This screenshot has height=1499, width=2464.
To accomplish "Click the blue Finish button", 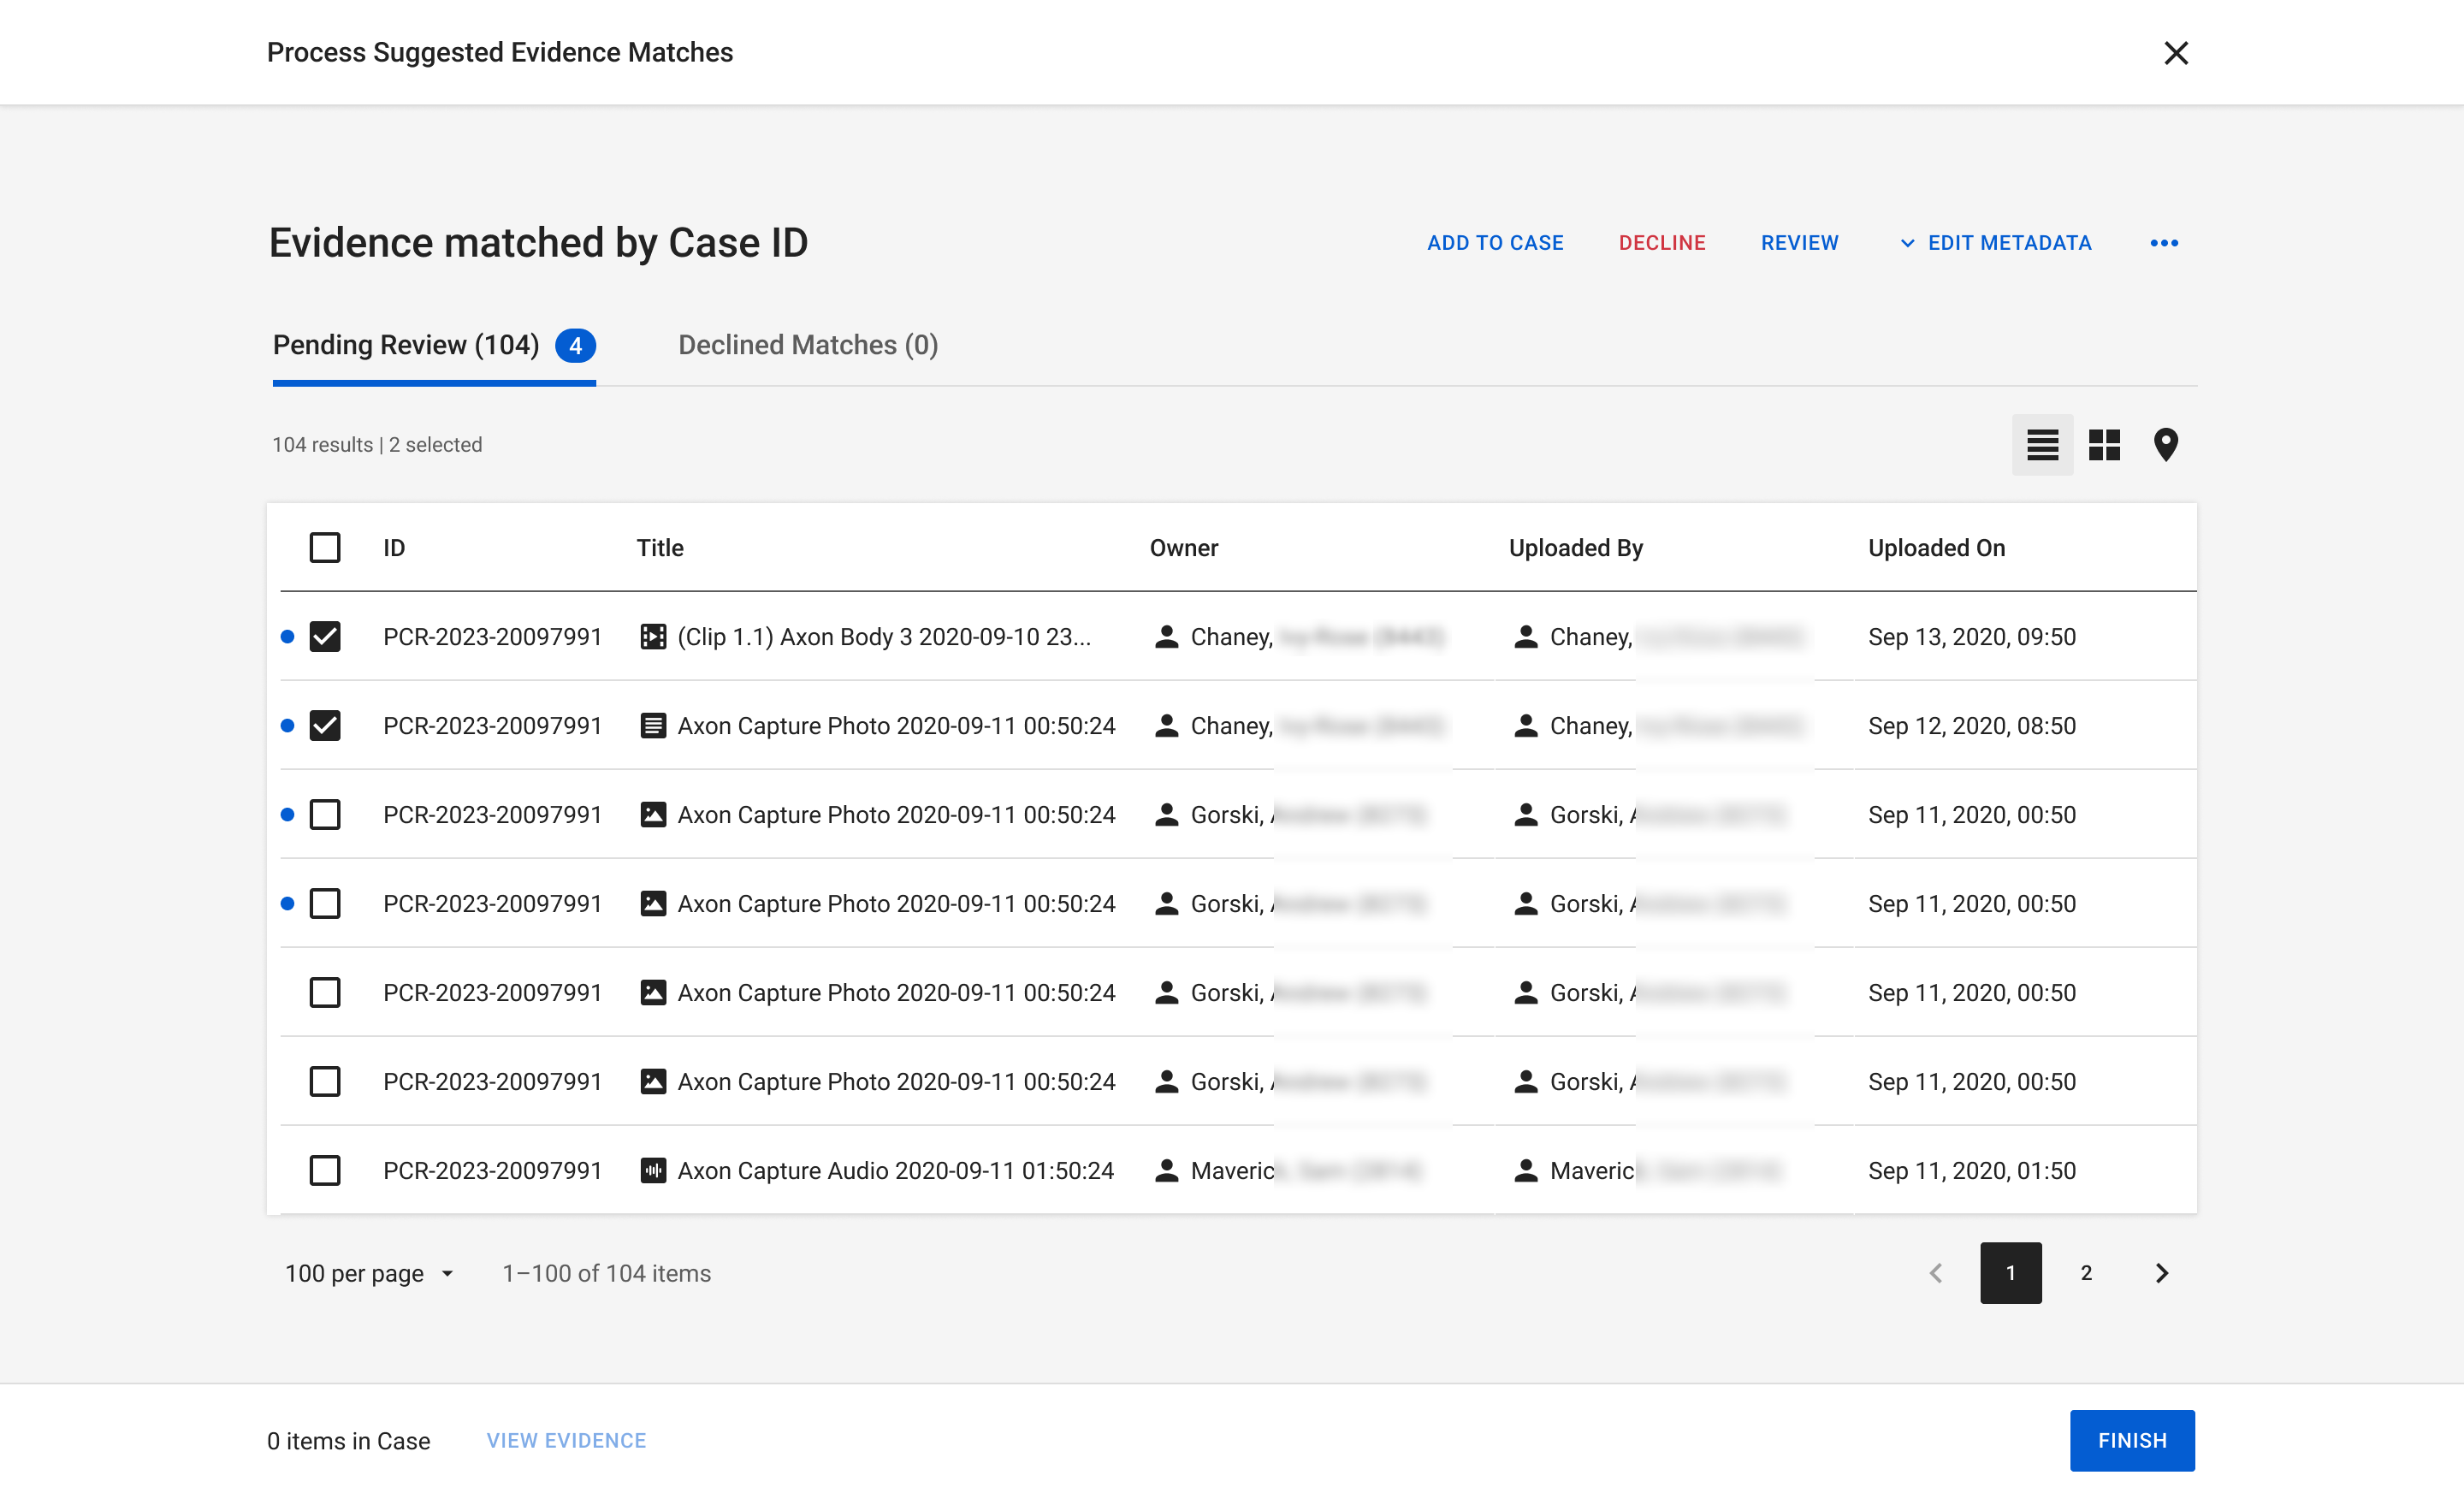I will pyautogui.click(x=2131, y=1441).
